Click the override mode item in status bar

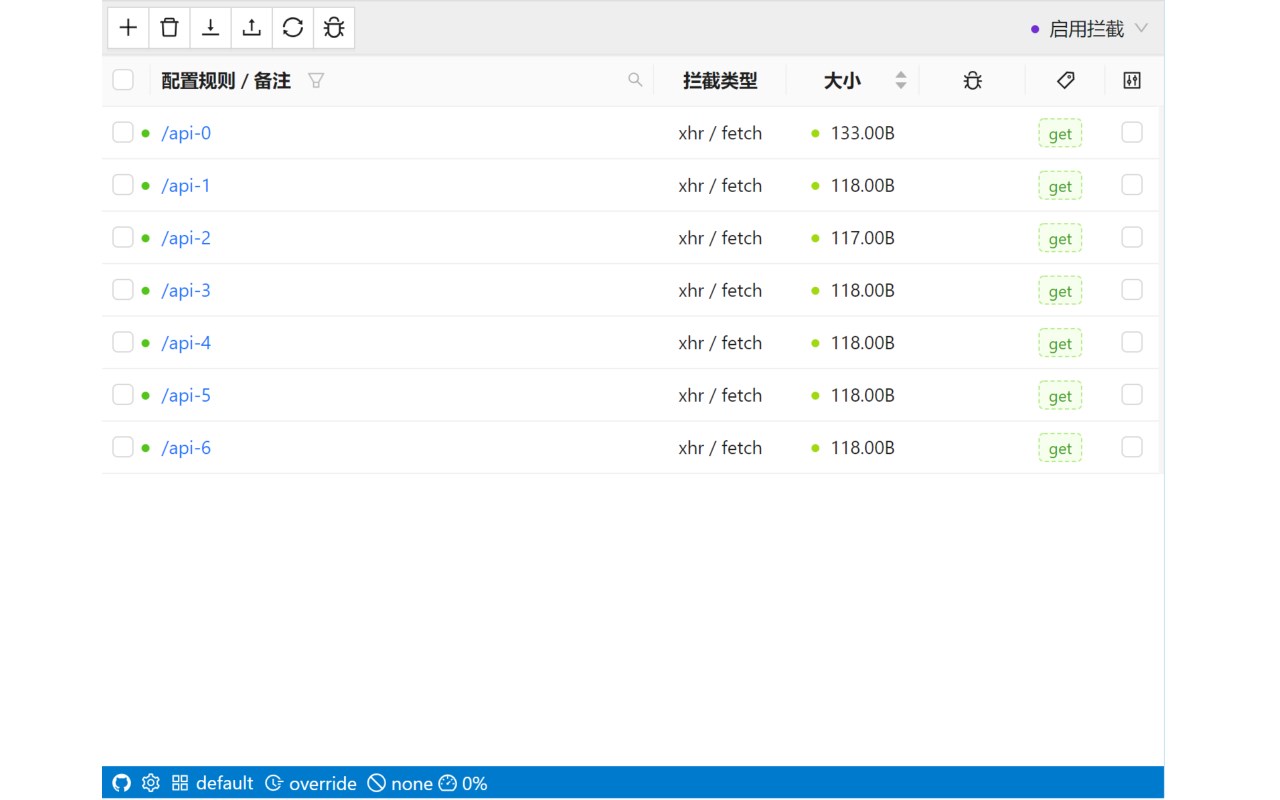click(311, 783)
